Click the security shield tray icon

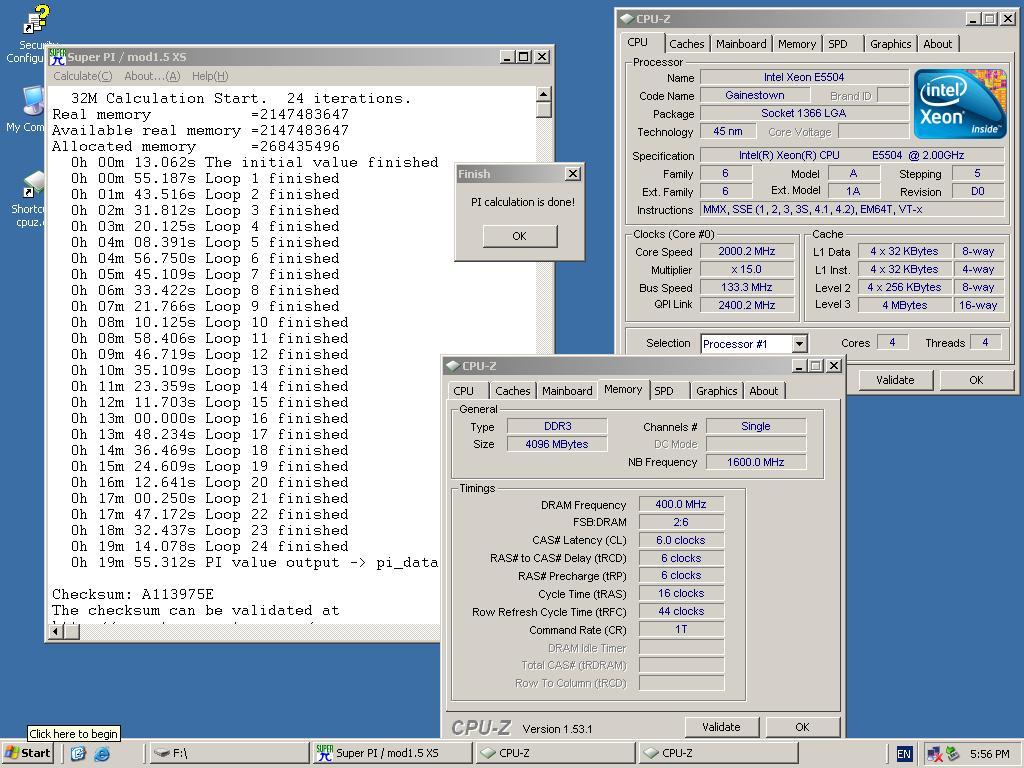tap(953, 754)
